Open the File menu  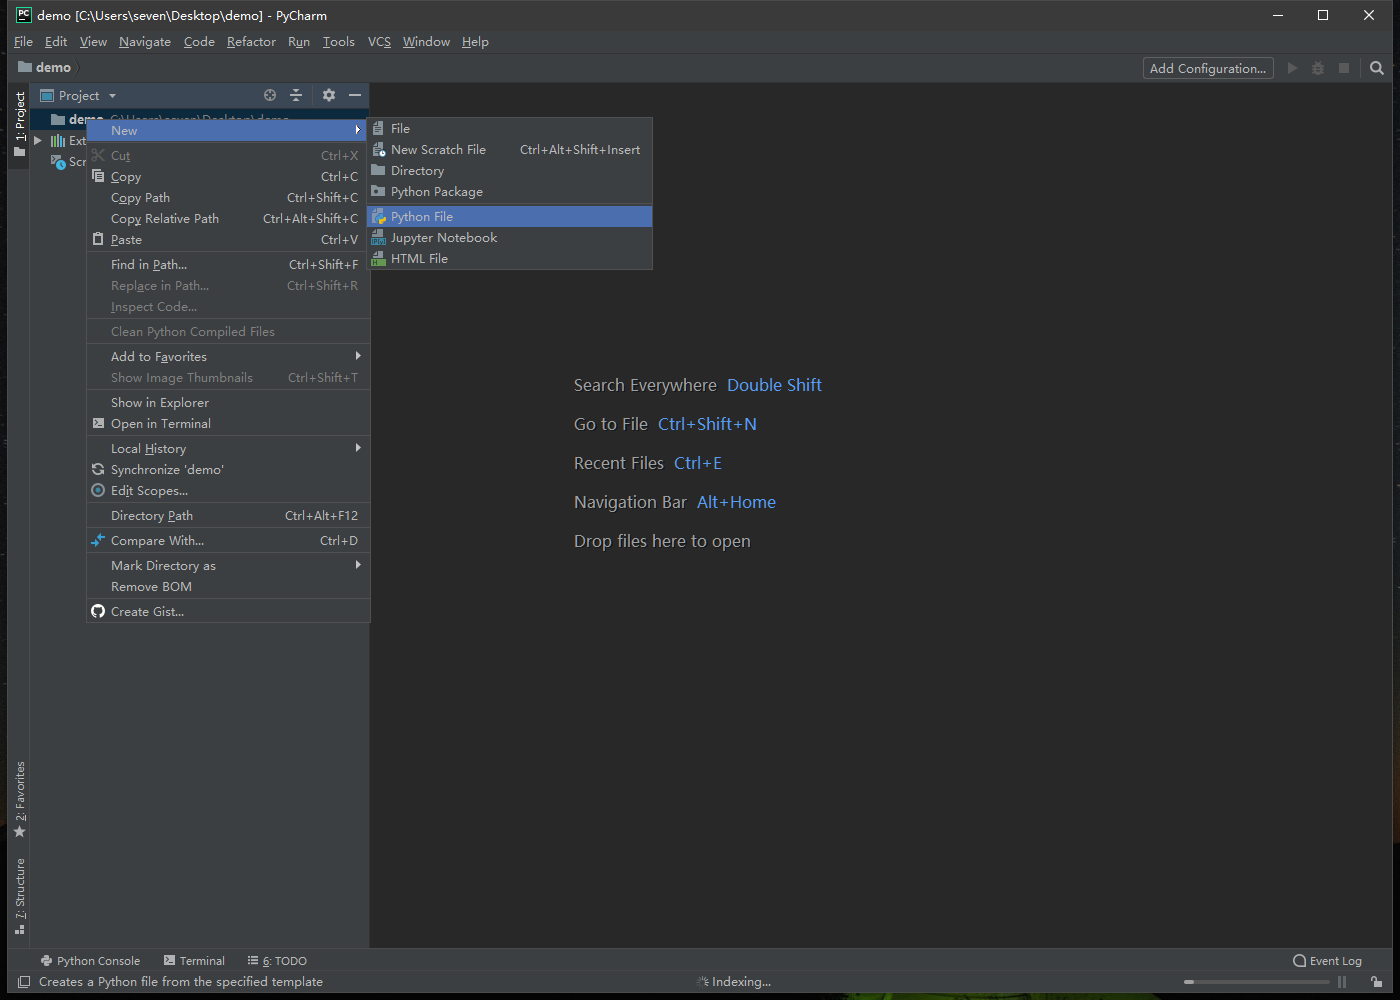[24, 42]
